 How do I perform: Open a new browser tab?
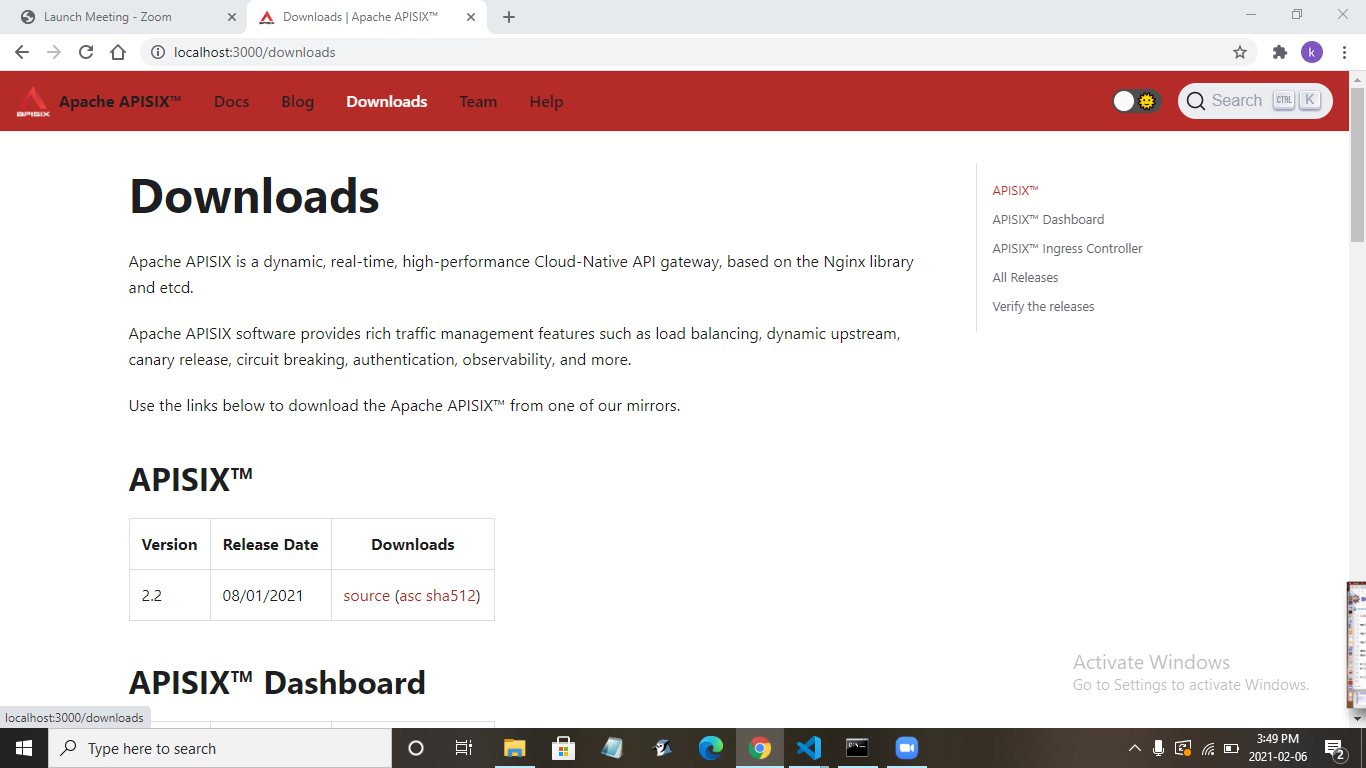tap(509, 17)
